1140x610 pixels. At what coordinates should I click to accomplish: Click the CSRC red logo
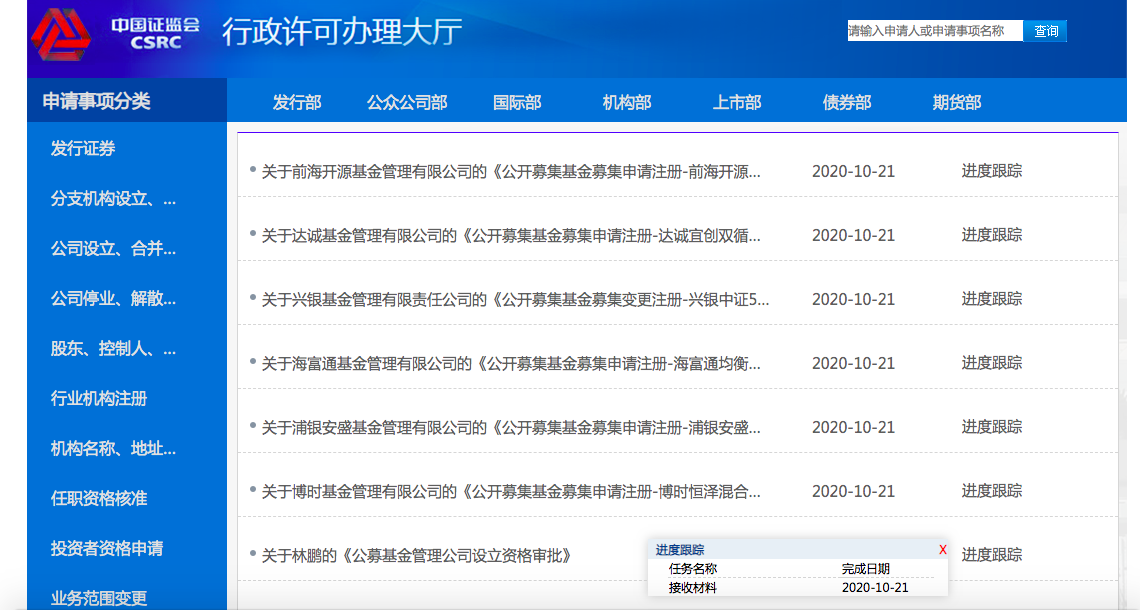(60, 34)
